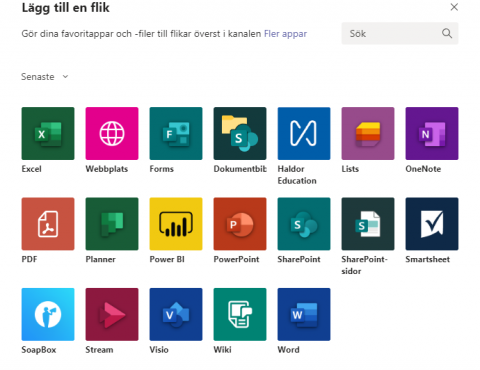
Task: Pick the Lists app icon
Action: tap(368, 133)
